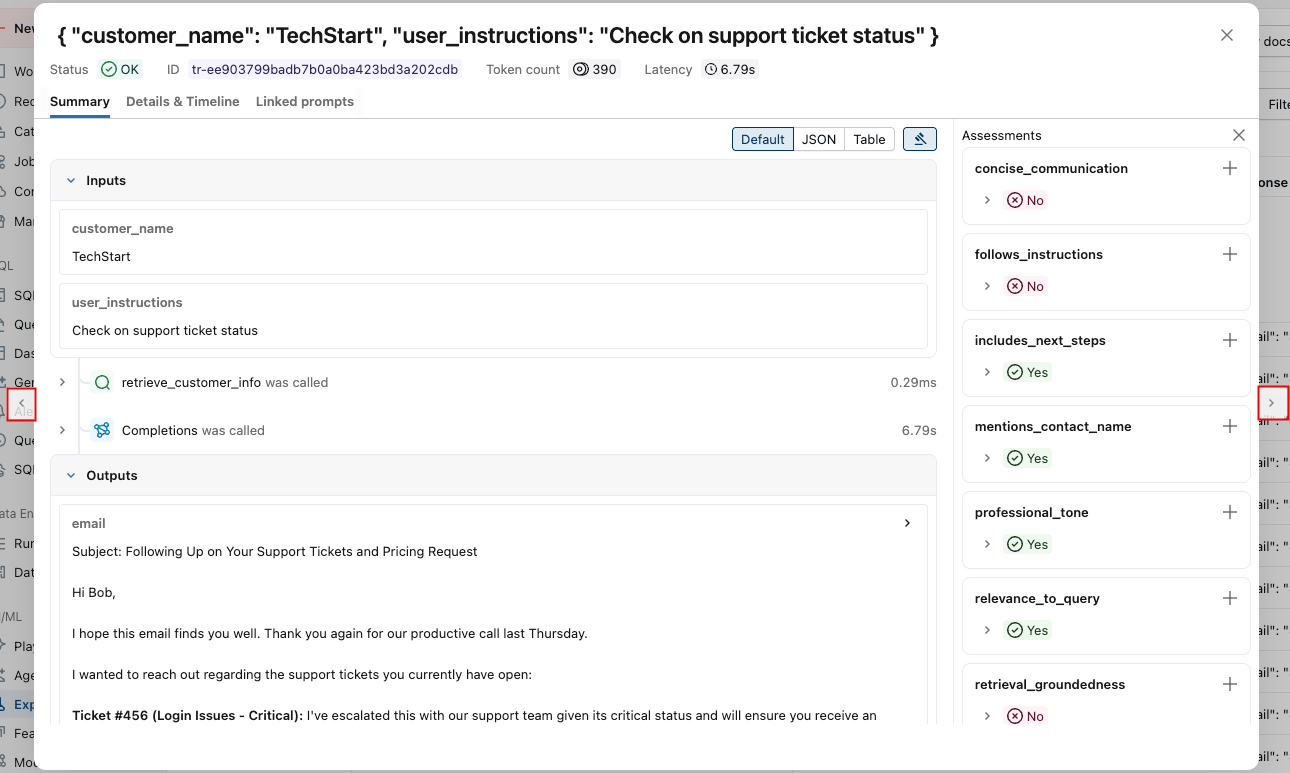Open Experiments in the left sidebar
This screenshot has width=1290, height=773.
(22, 704)
